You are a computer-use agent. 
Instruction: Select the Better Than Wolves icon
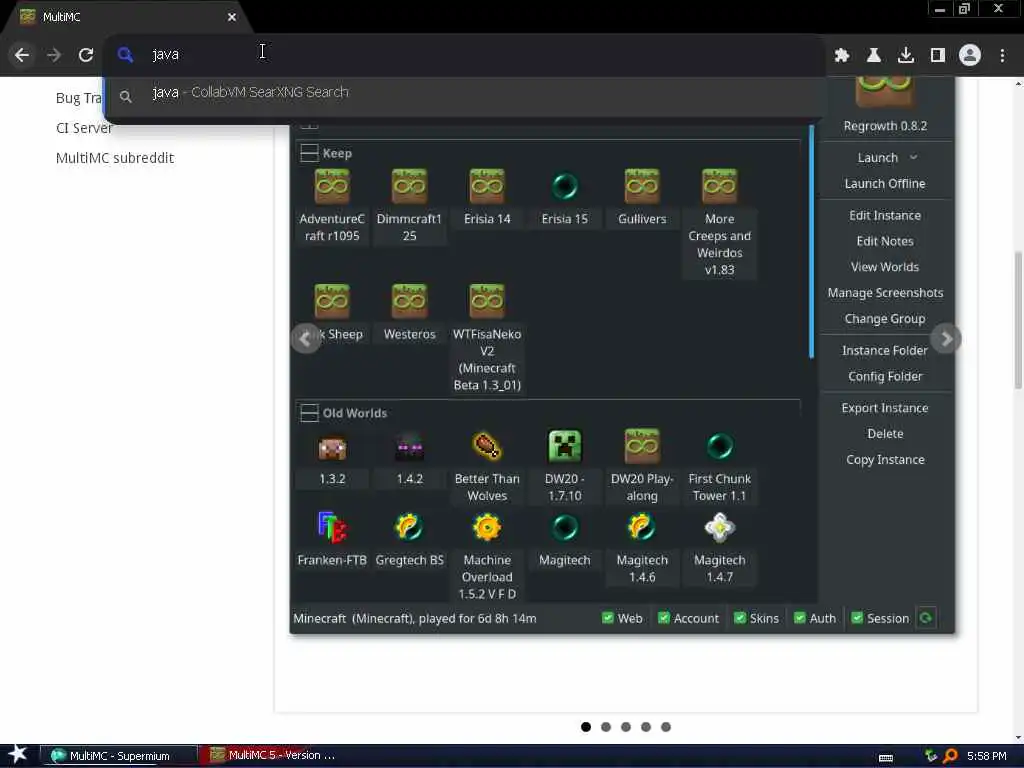(x=487, y=447)
